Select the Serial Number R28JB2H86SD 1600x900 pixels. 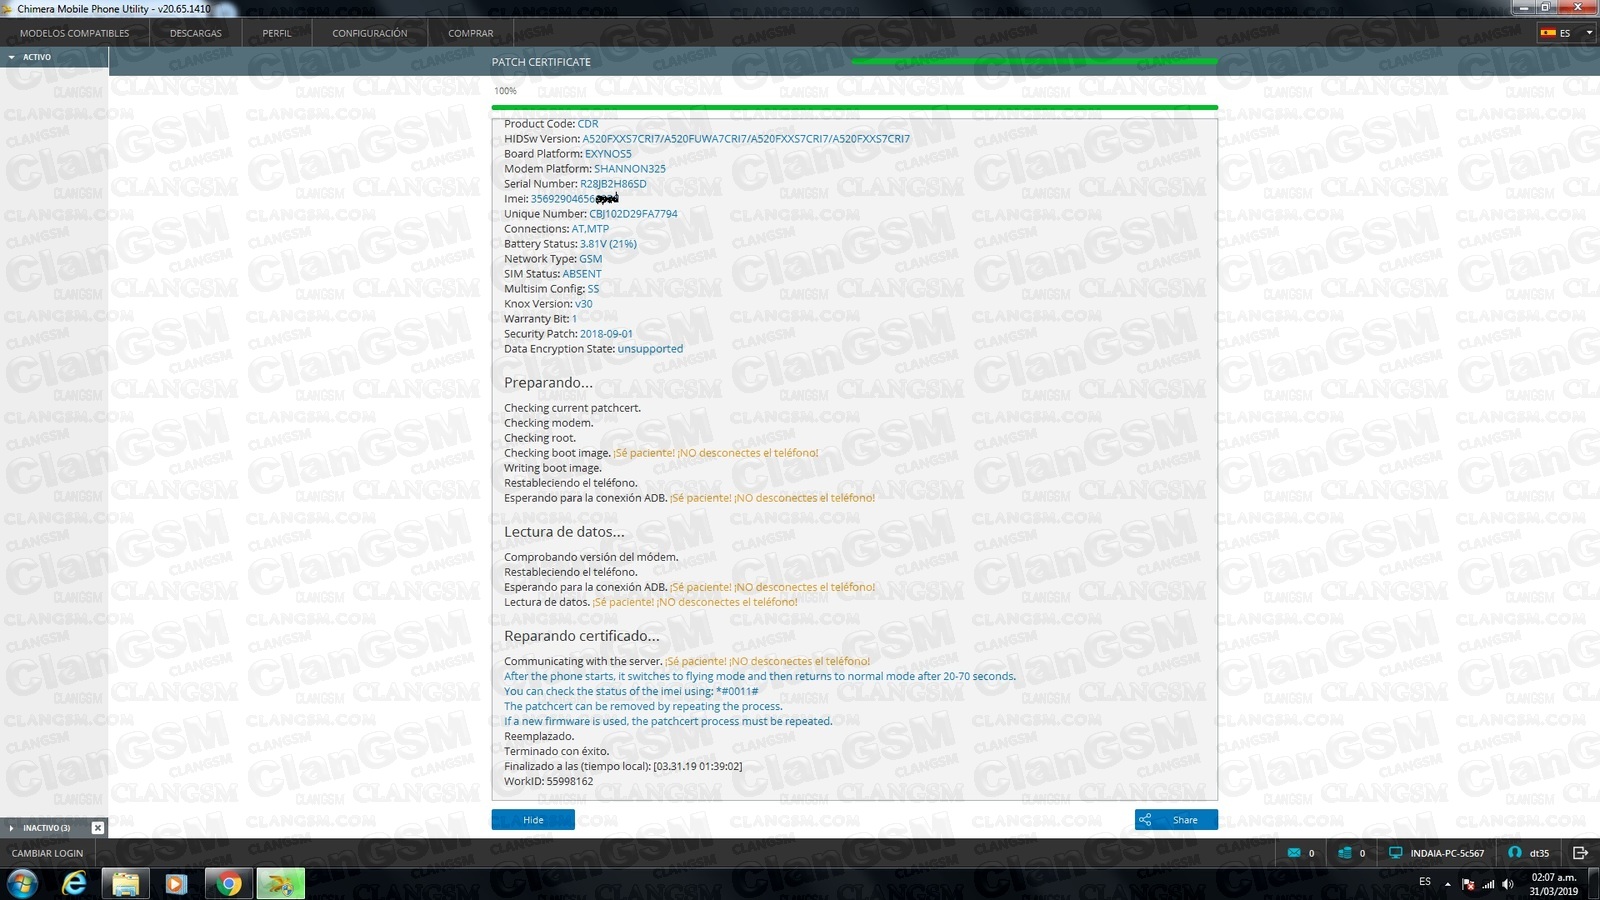pos(613,184)
